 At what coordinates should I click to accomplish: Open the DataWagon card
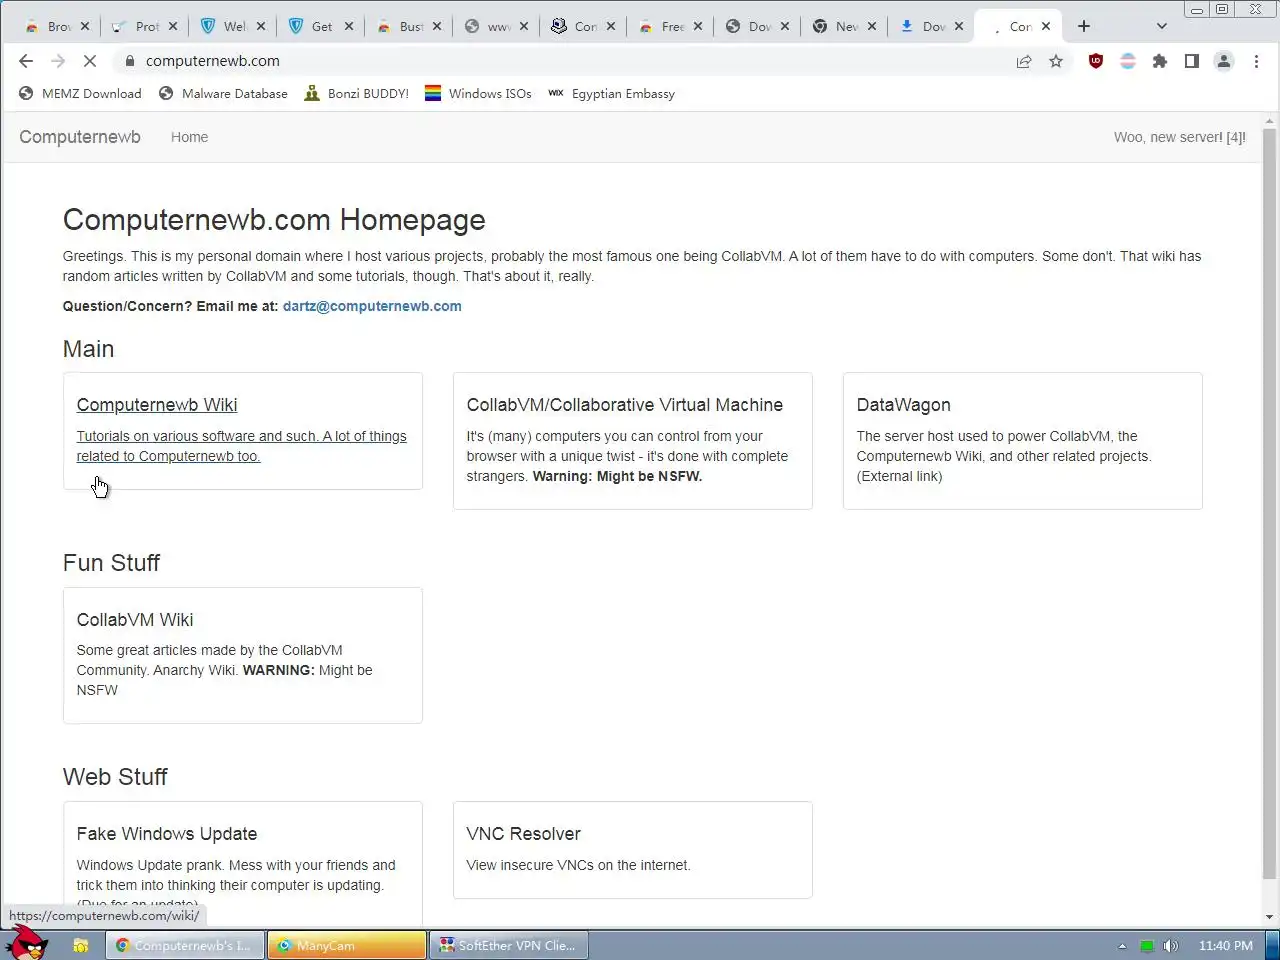[x=1023, y=441]
